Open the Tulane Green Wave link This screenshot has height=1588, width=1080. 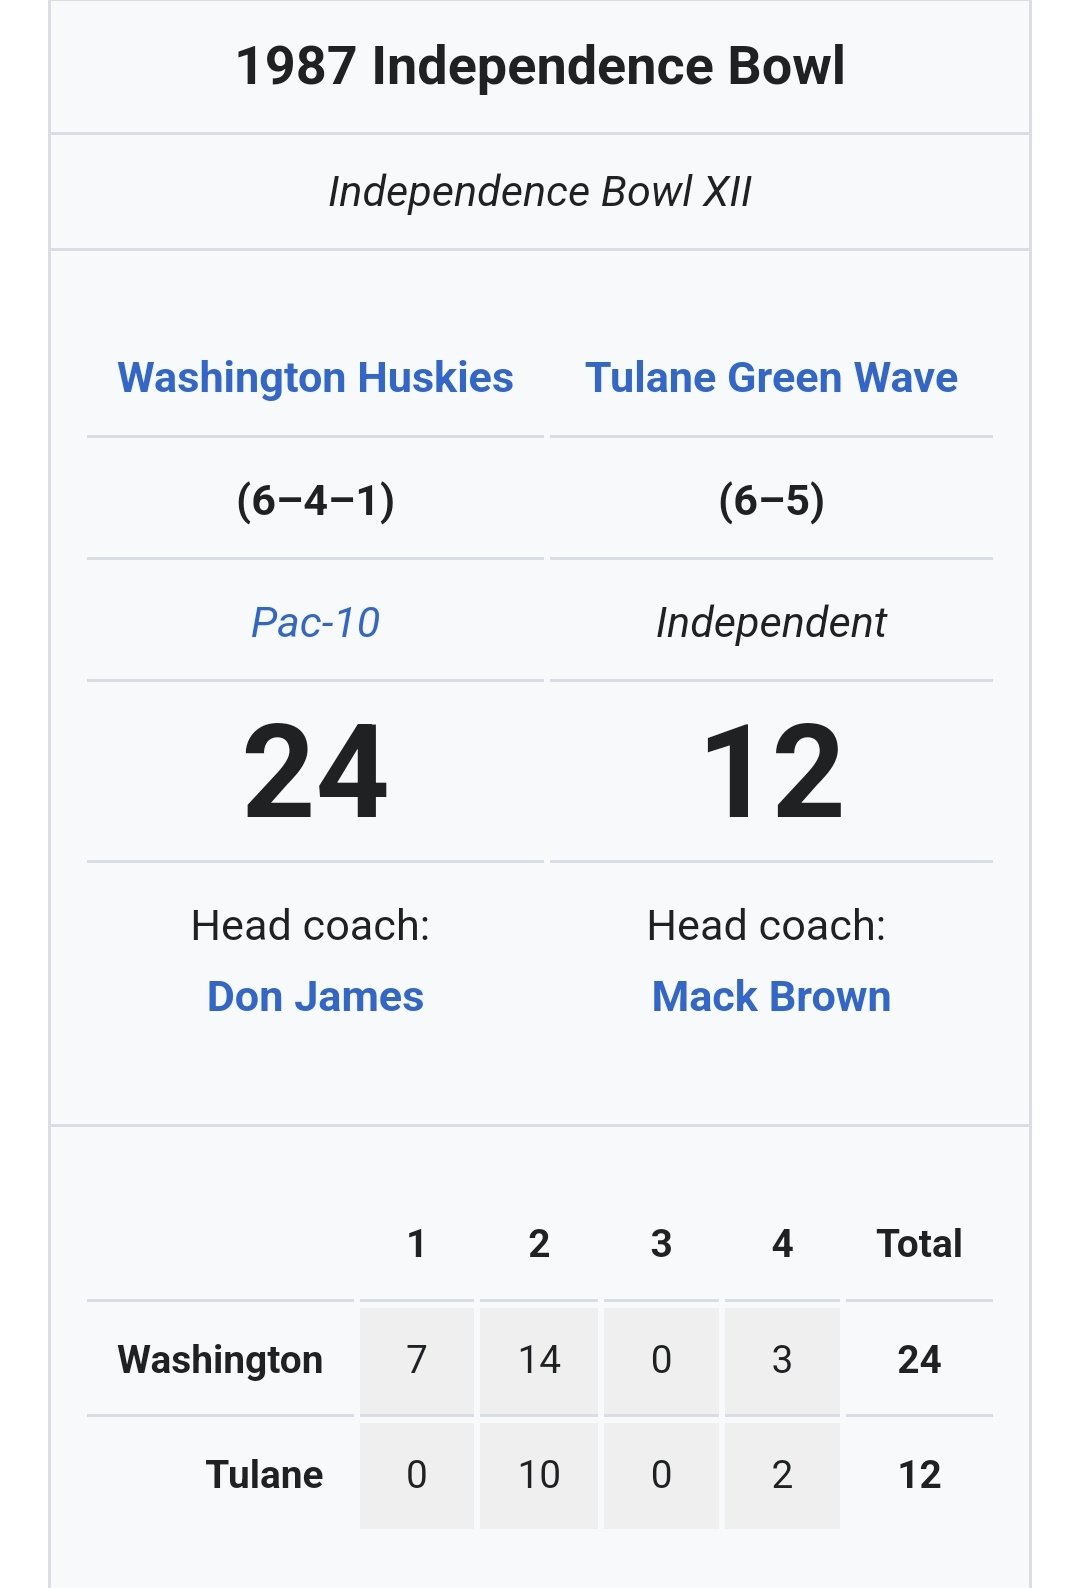tap(771, 378)
